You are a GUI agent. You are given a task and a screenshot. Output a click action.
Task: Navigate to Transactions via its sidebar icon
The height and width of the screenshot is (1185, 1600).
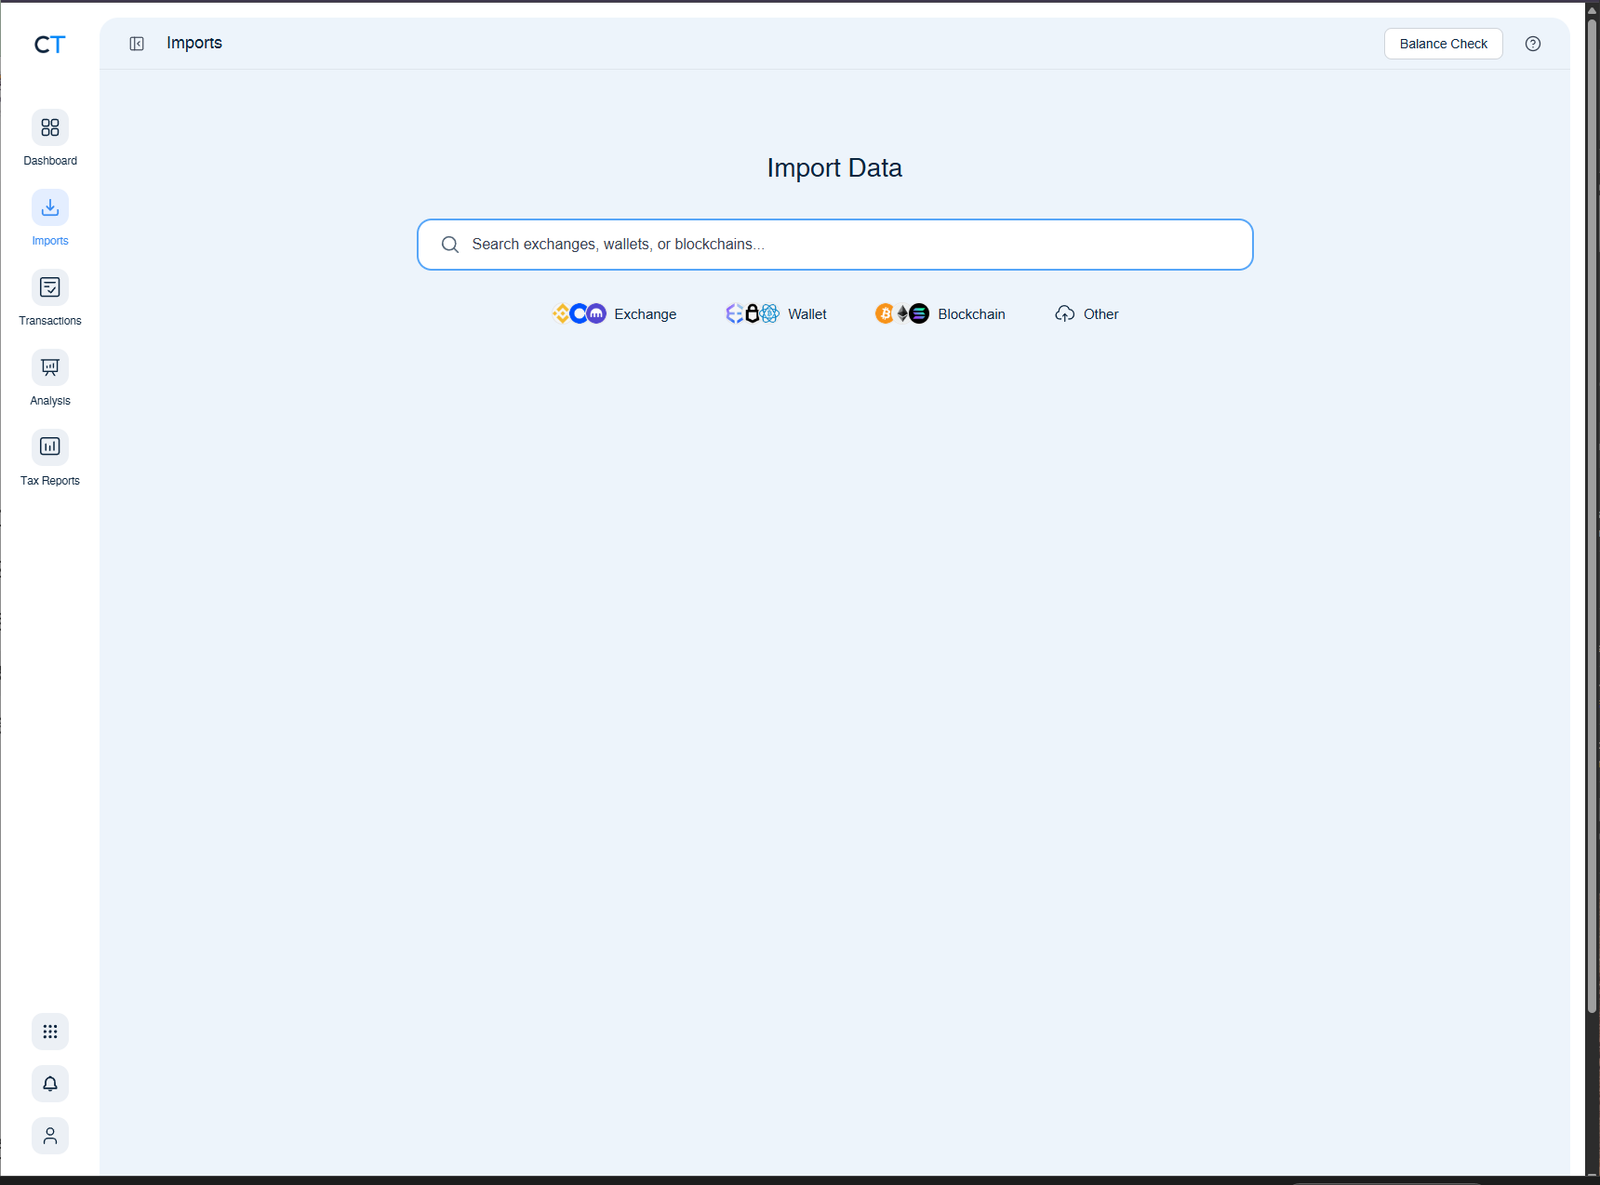50,287
